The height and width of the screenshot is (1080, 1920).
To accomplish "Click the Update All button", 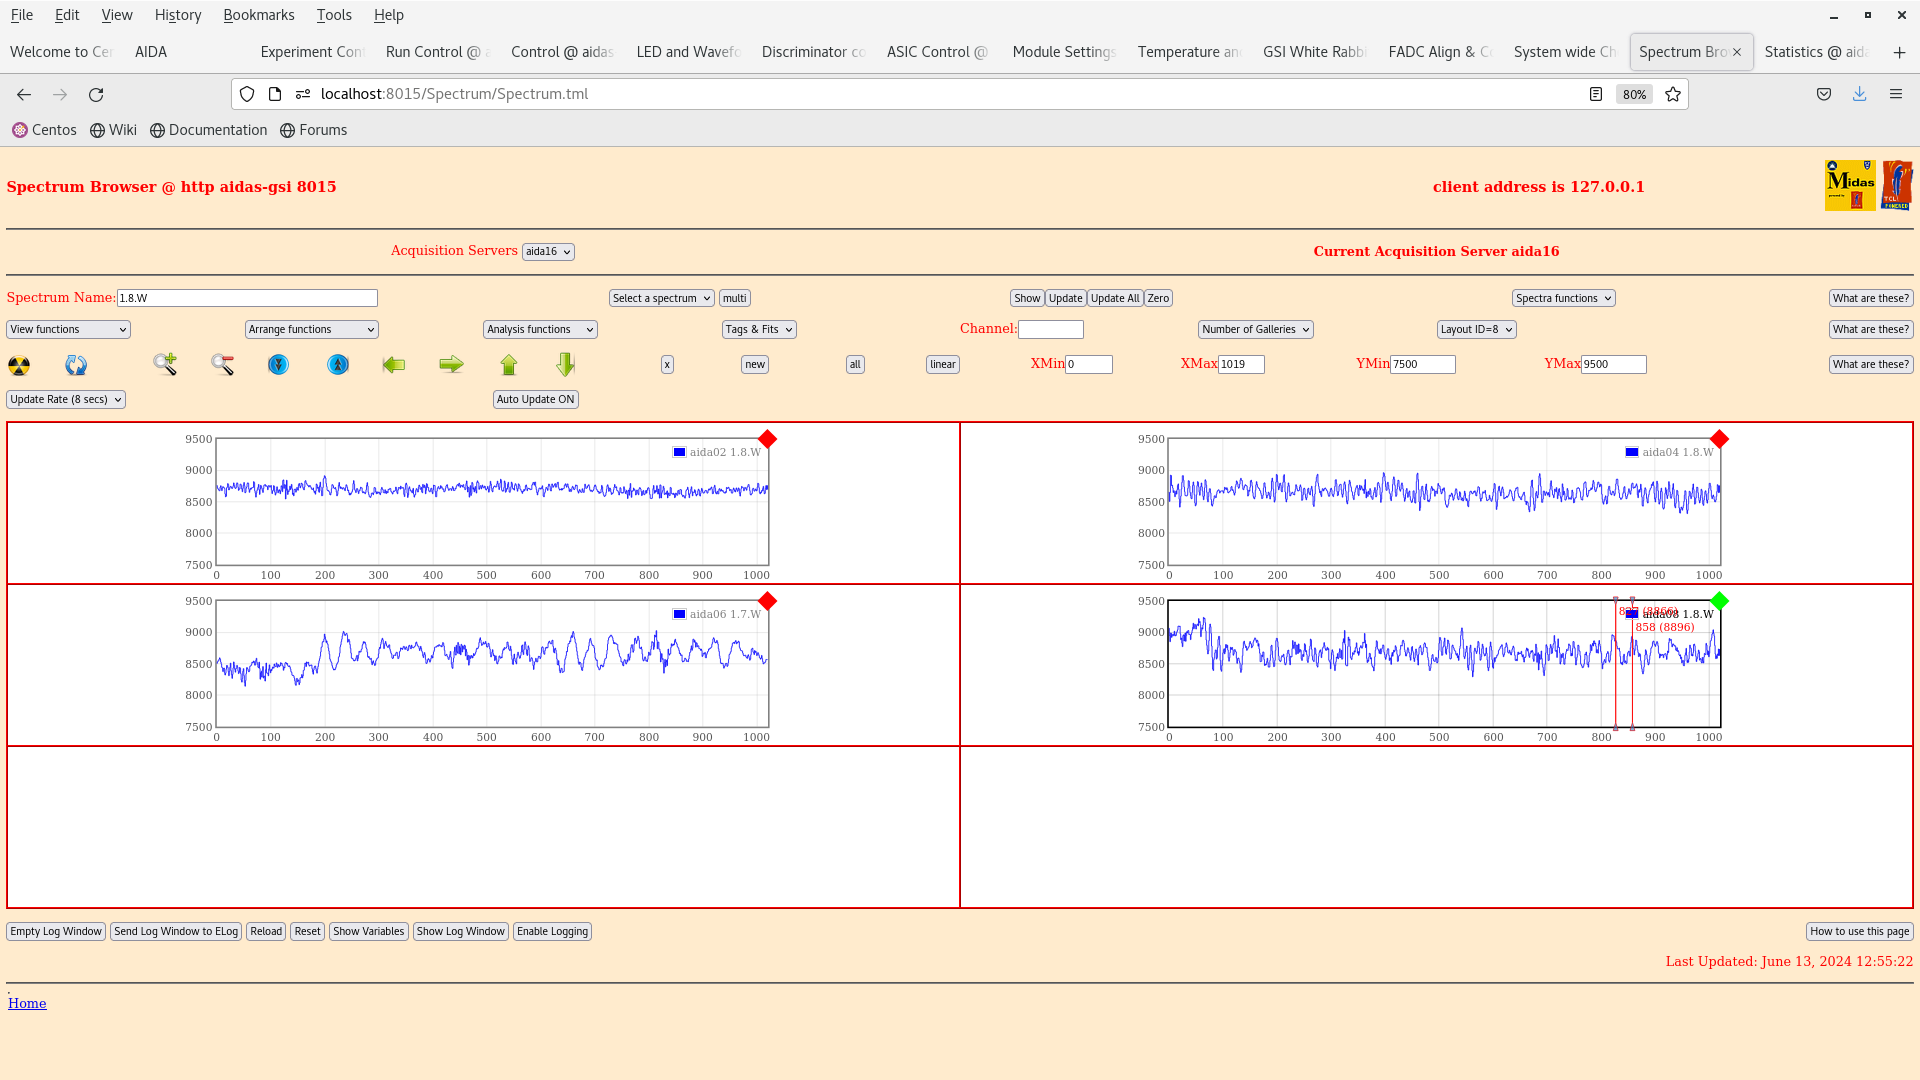I will click(1114, 297).
